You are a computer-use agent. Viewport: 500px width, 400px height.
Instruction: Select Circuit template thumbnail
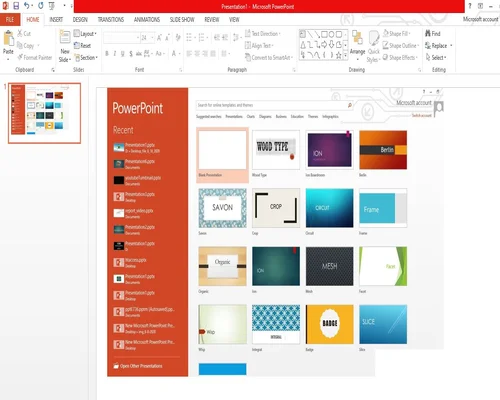329,208
